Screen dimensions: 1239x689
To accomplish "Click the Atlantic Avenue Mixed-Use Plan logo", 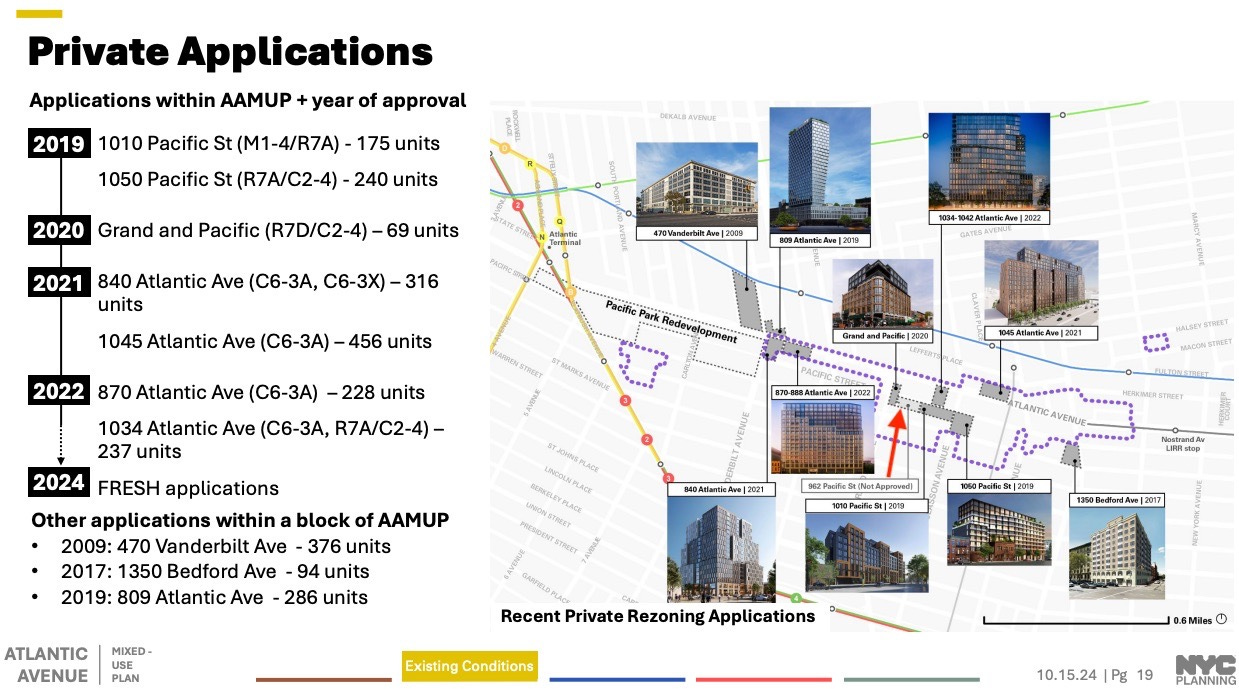I will coord(78,664).
